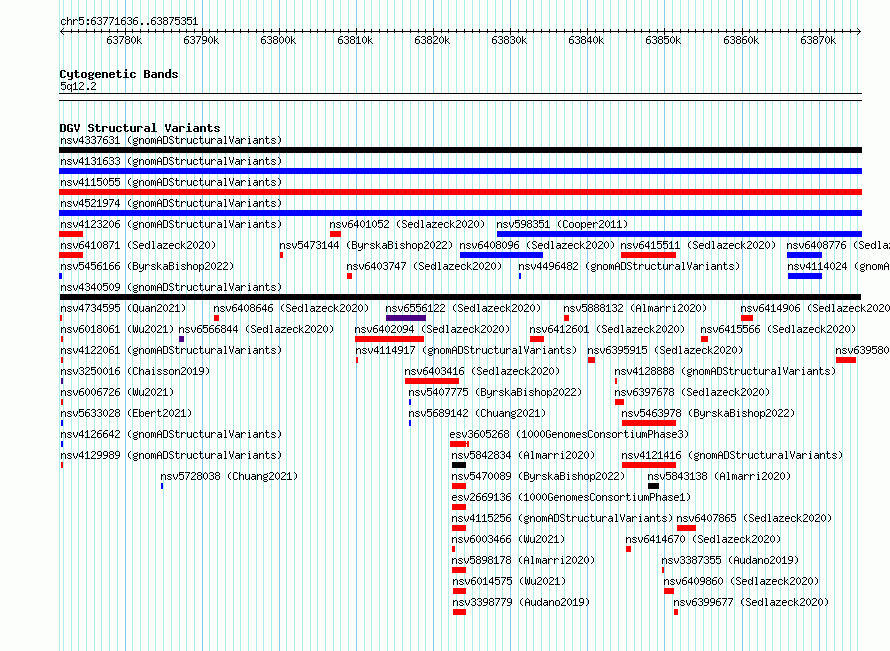Open nsv4337631 (gnomADStructuralVariants) label

pos(171,140)
